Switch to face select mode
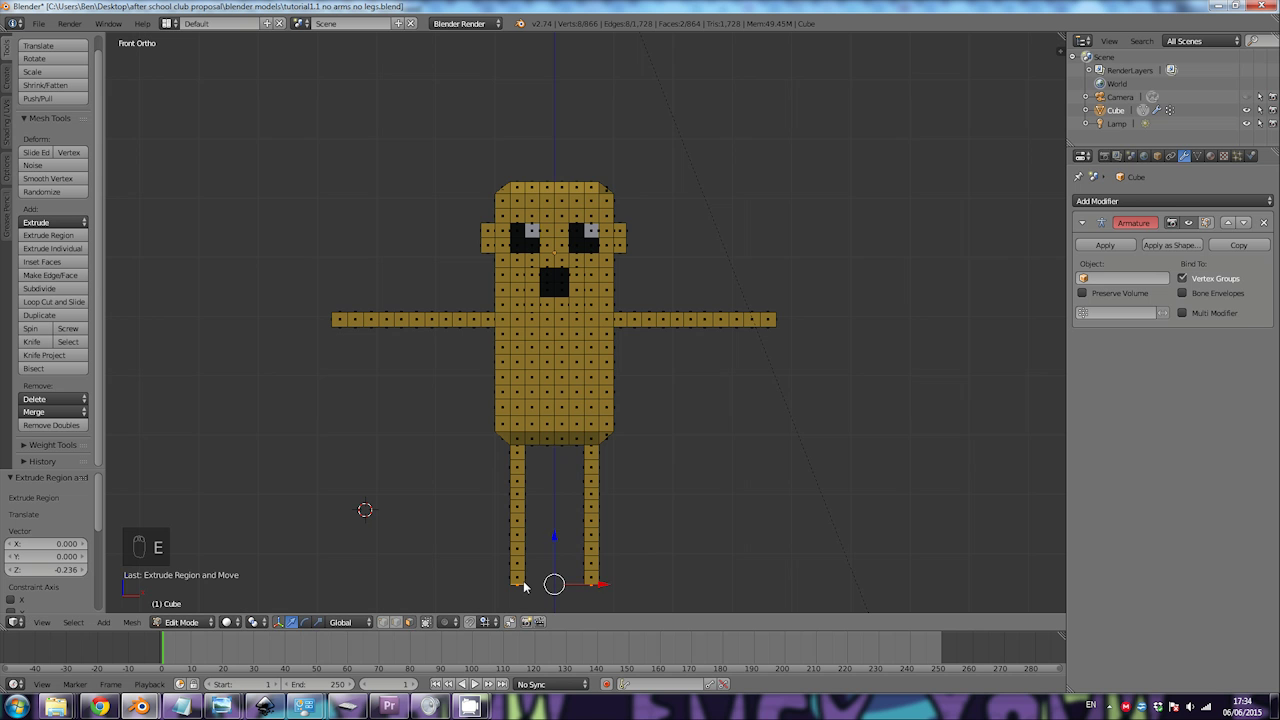The image size is (1280, 720). (409, 622)
